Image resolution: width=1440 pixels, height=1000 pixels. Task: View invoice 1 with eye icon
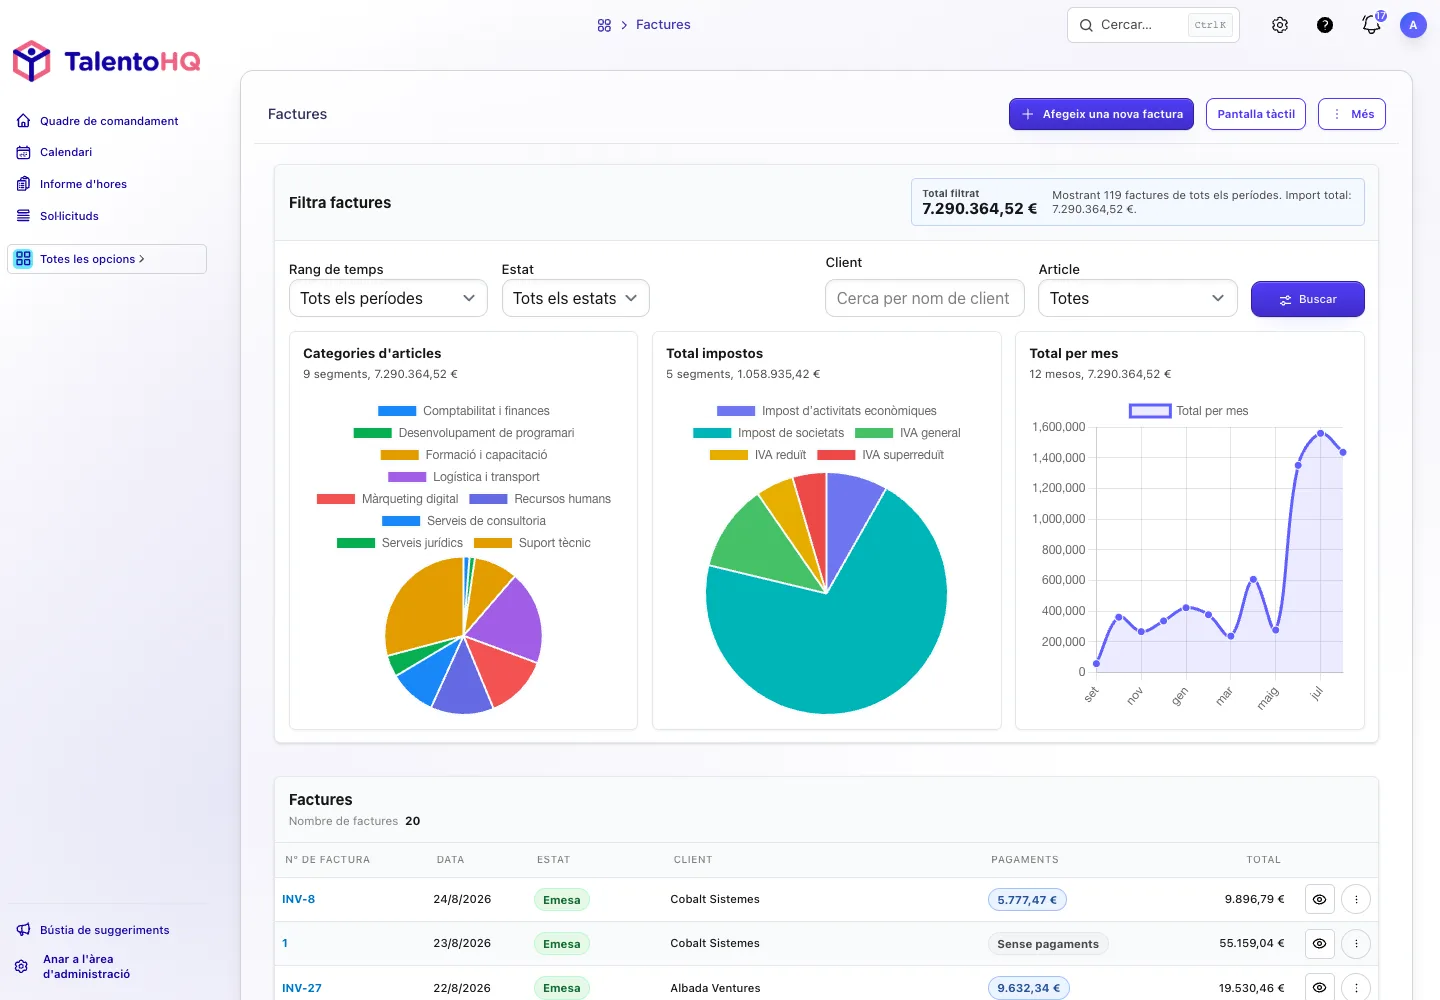pos(1320,944)
